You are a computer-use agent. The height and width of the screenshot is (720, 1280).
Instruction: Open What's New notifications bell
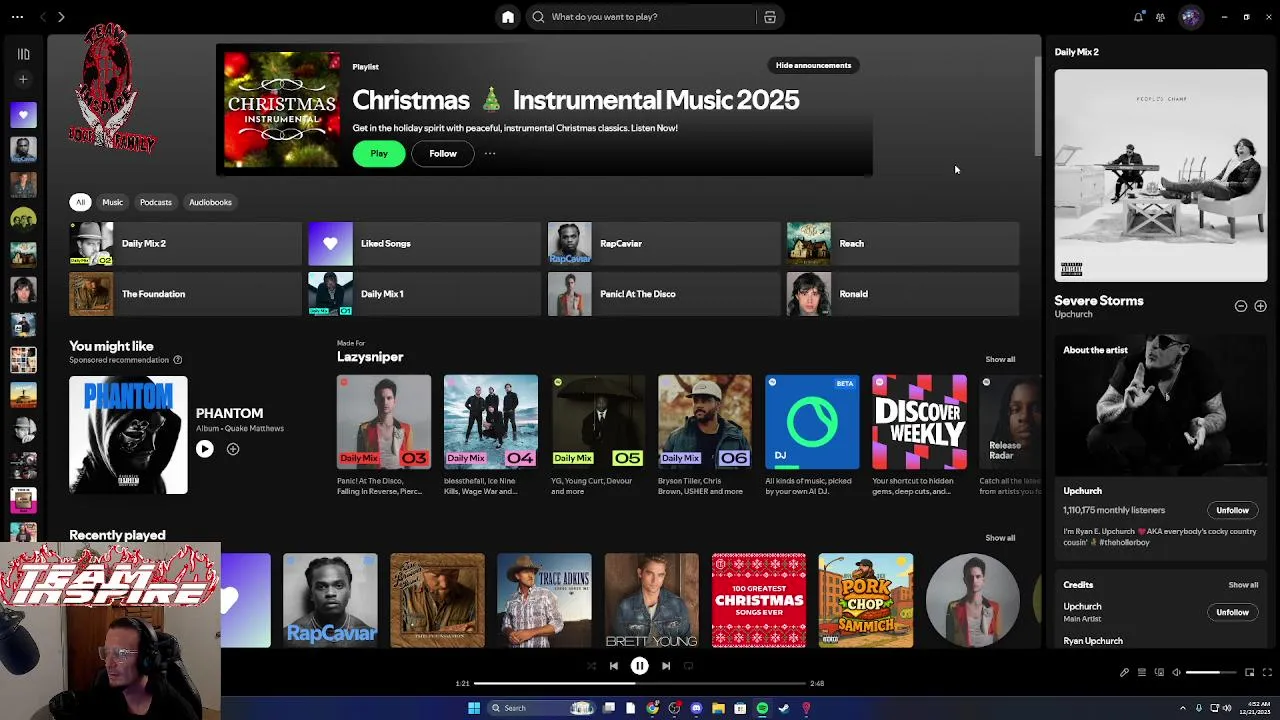[x=1138, y=17]
